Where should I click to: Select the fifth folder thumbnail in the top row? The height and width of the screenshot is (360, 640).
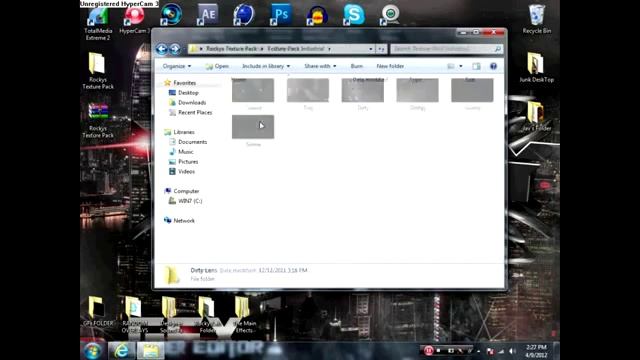pos(472,90)
